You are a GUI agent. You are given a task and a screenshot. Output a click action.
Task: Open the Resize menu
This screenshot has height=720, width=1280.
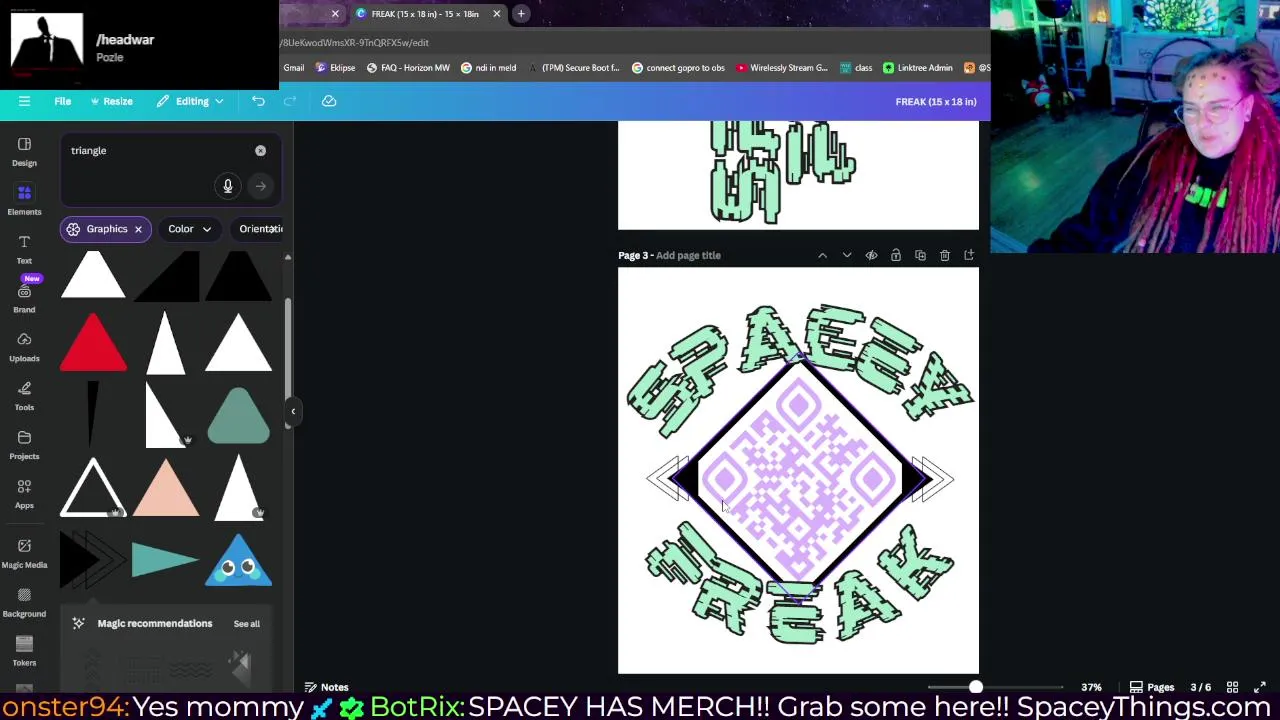tap(111, 101)
